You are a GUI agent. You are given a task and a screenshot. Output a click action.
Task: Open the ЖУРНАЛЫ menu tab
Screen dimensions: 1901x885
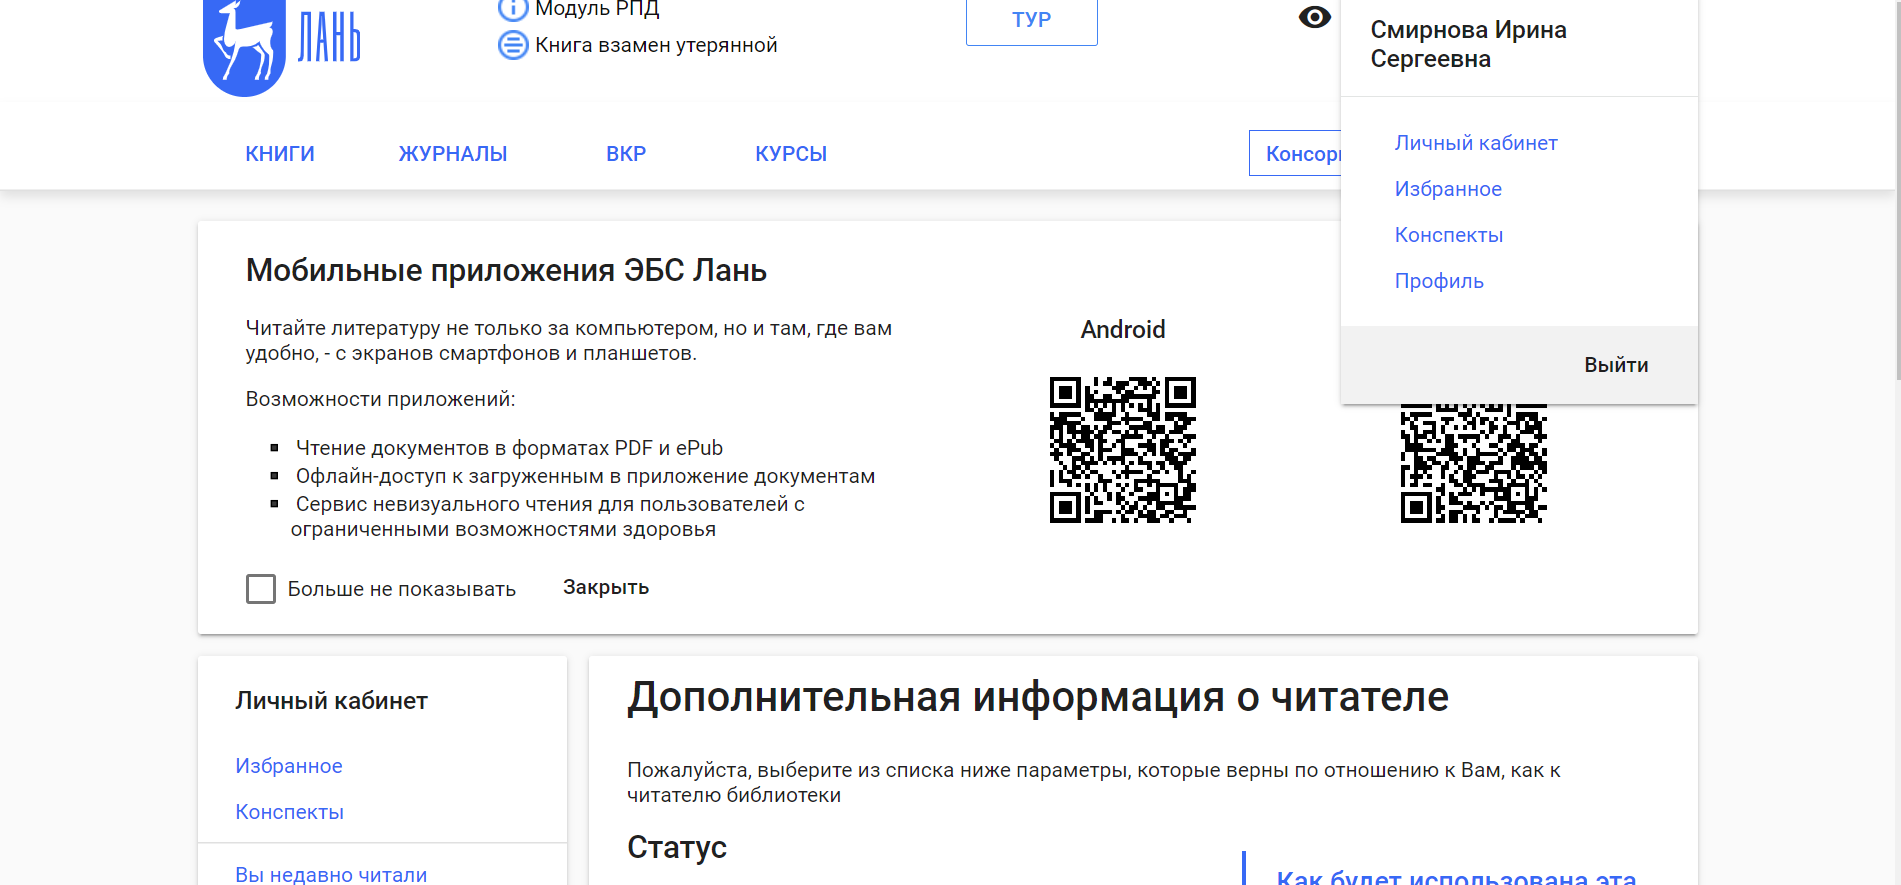point(453,154)
